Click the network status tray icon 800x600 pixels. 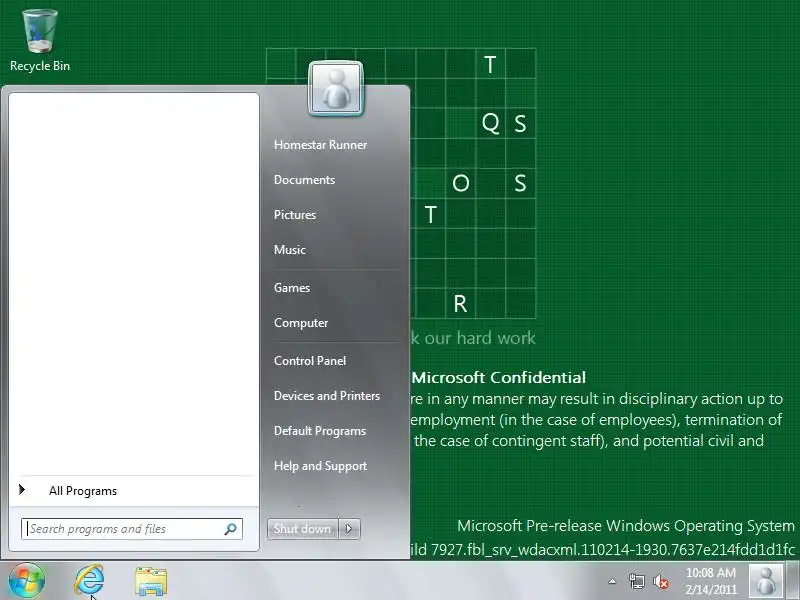tap(636, 581)
